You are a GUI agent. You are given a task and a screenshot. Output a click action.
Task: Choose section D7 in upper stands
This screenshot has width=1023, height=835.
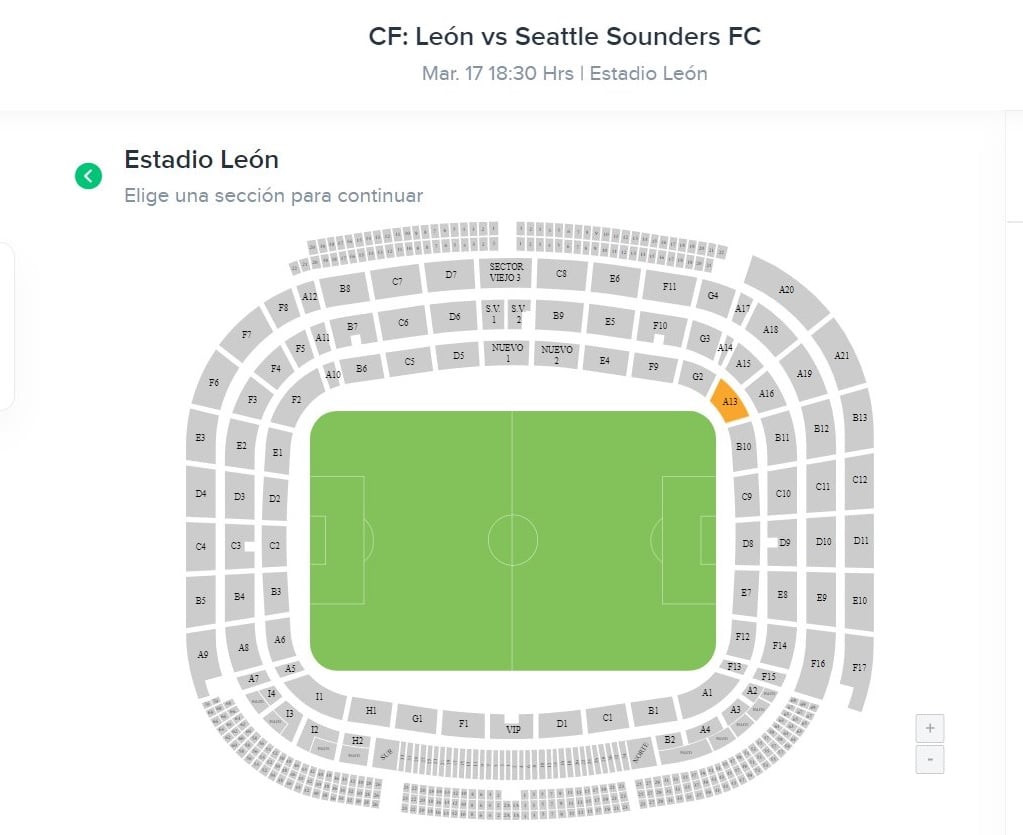[451, 274]
